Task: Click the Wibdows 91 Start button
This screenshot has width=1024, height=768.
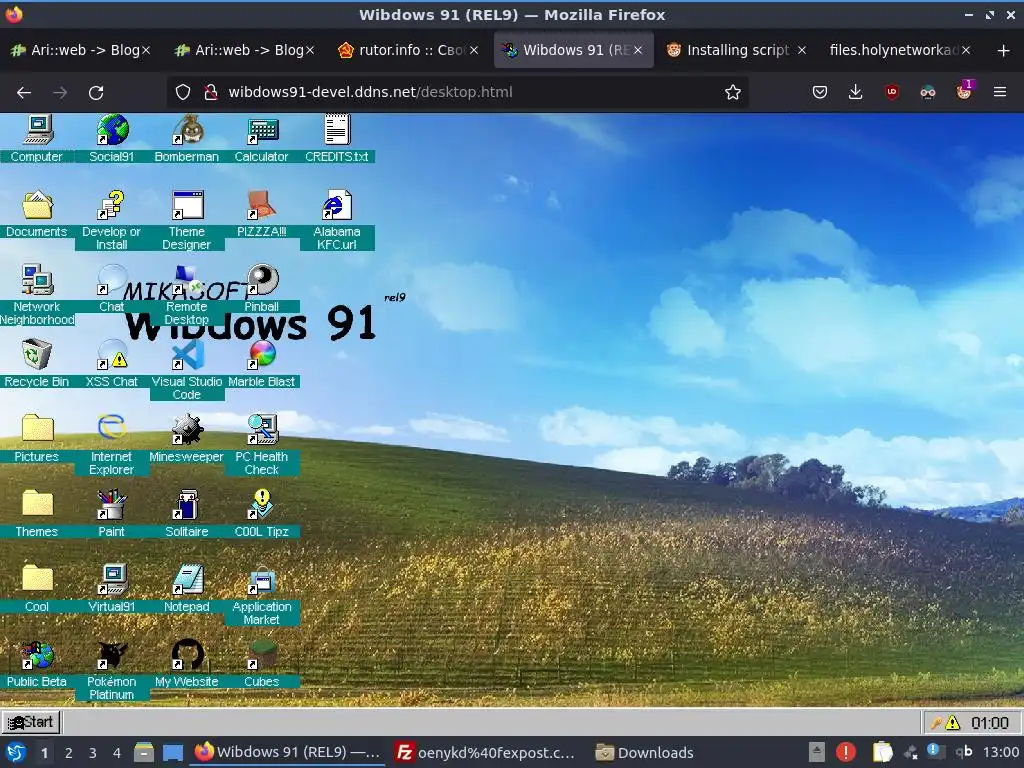Action: point(31,722)
